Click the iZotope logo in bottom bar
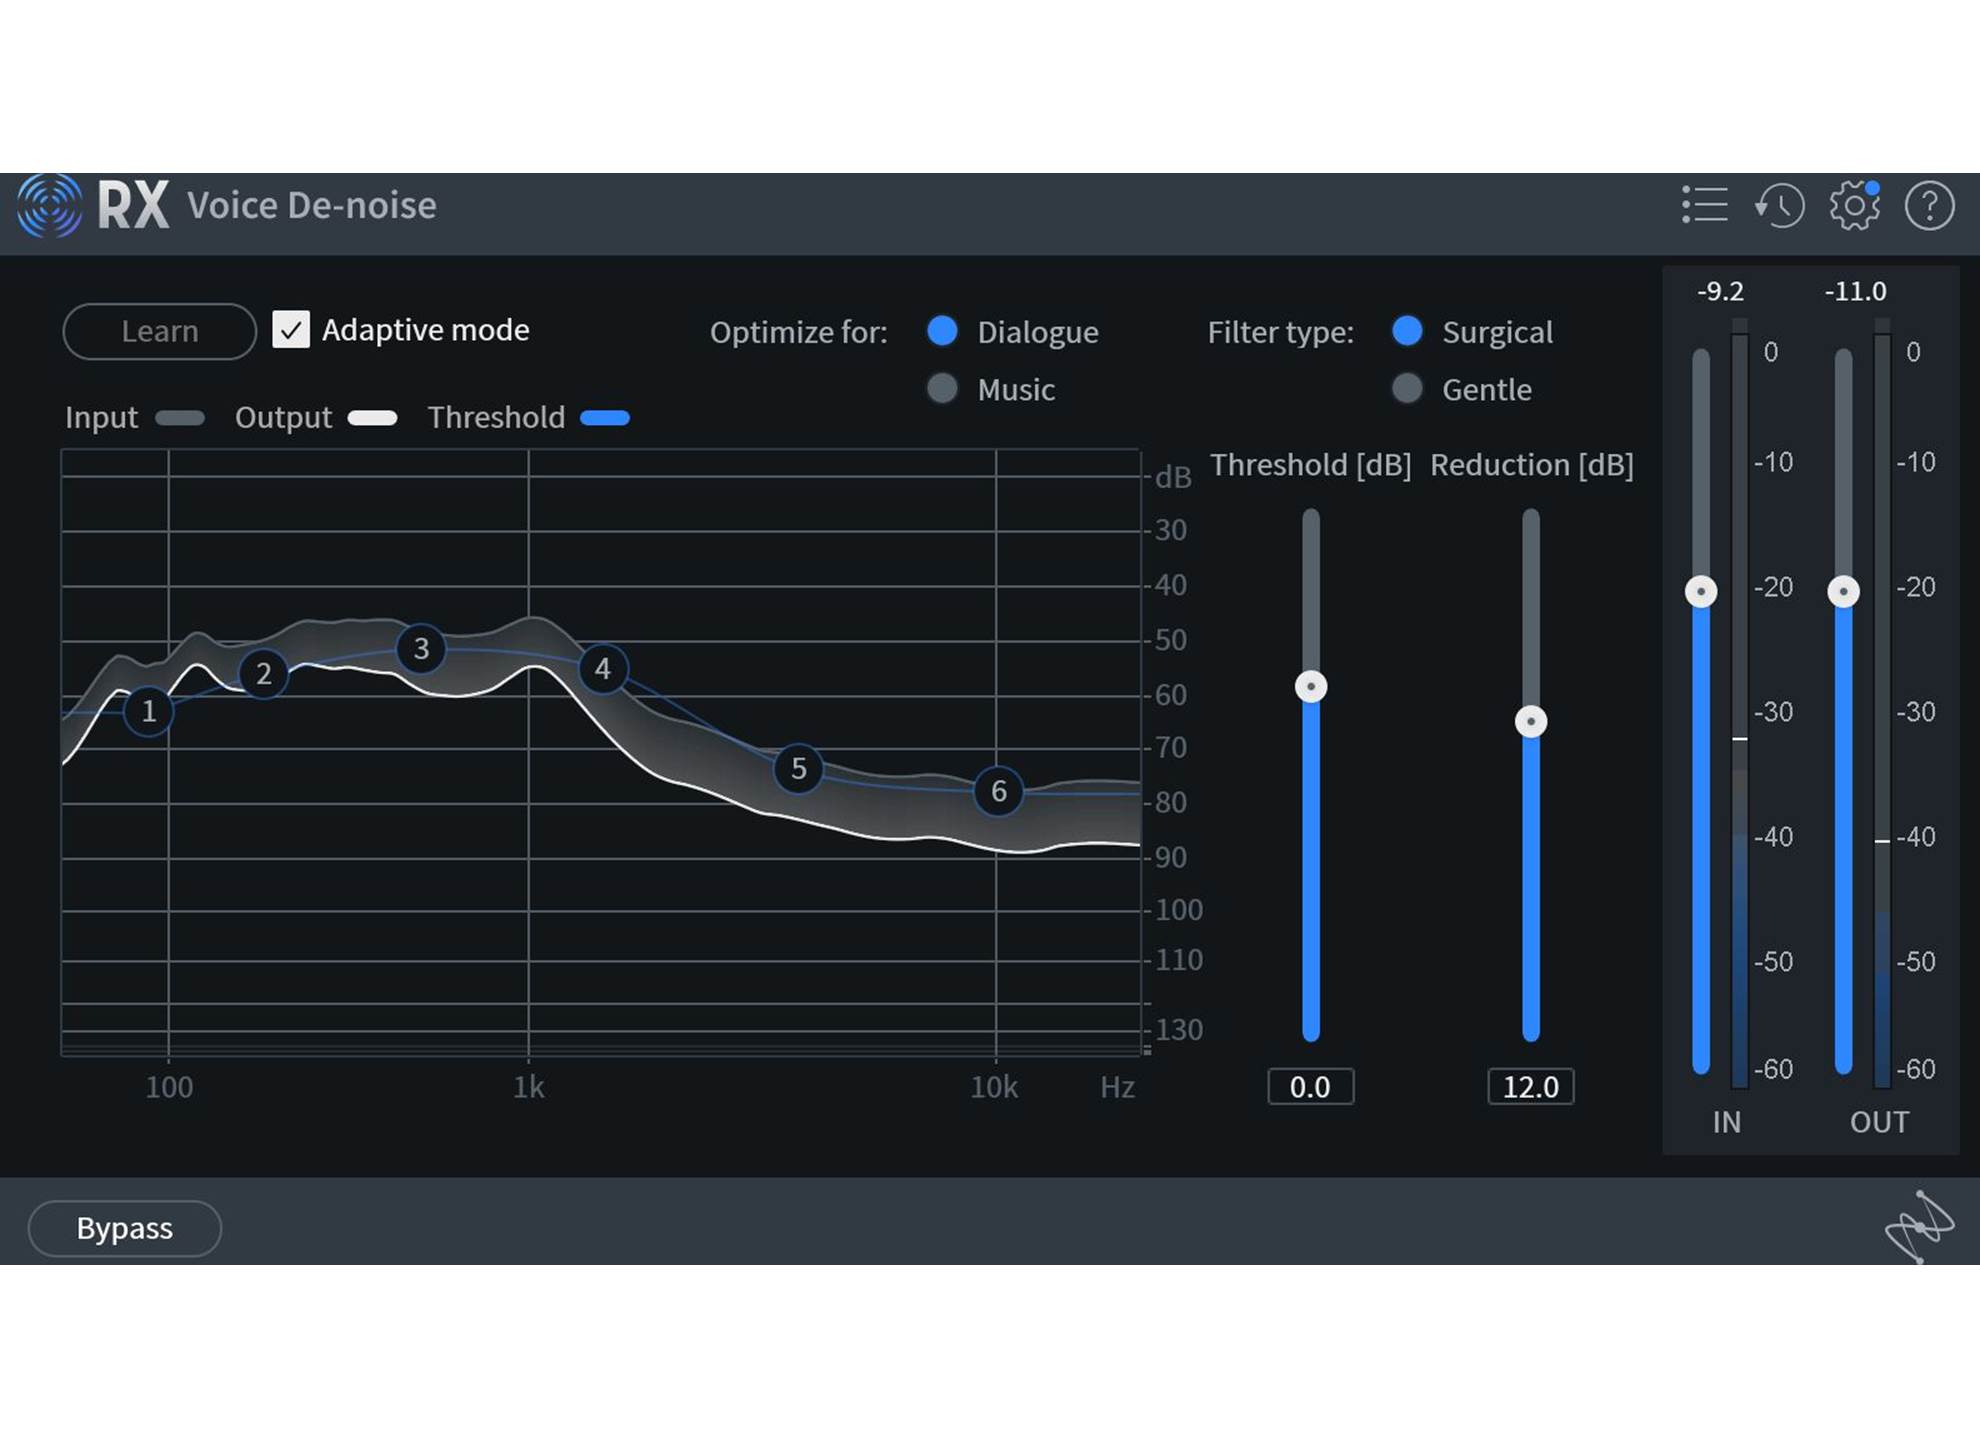This screenshot has width=1980, height=1440. coord(1919,1226)
